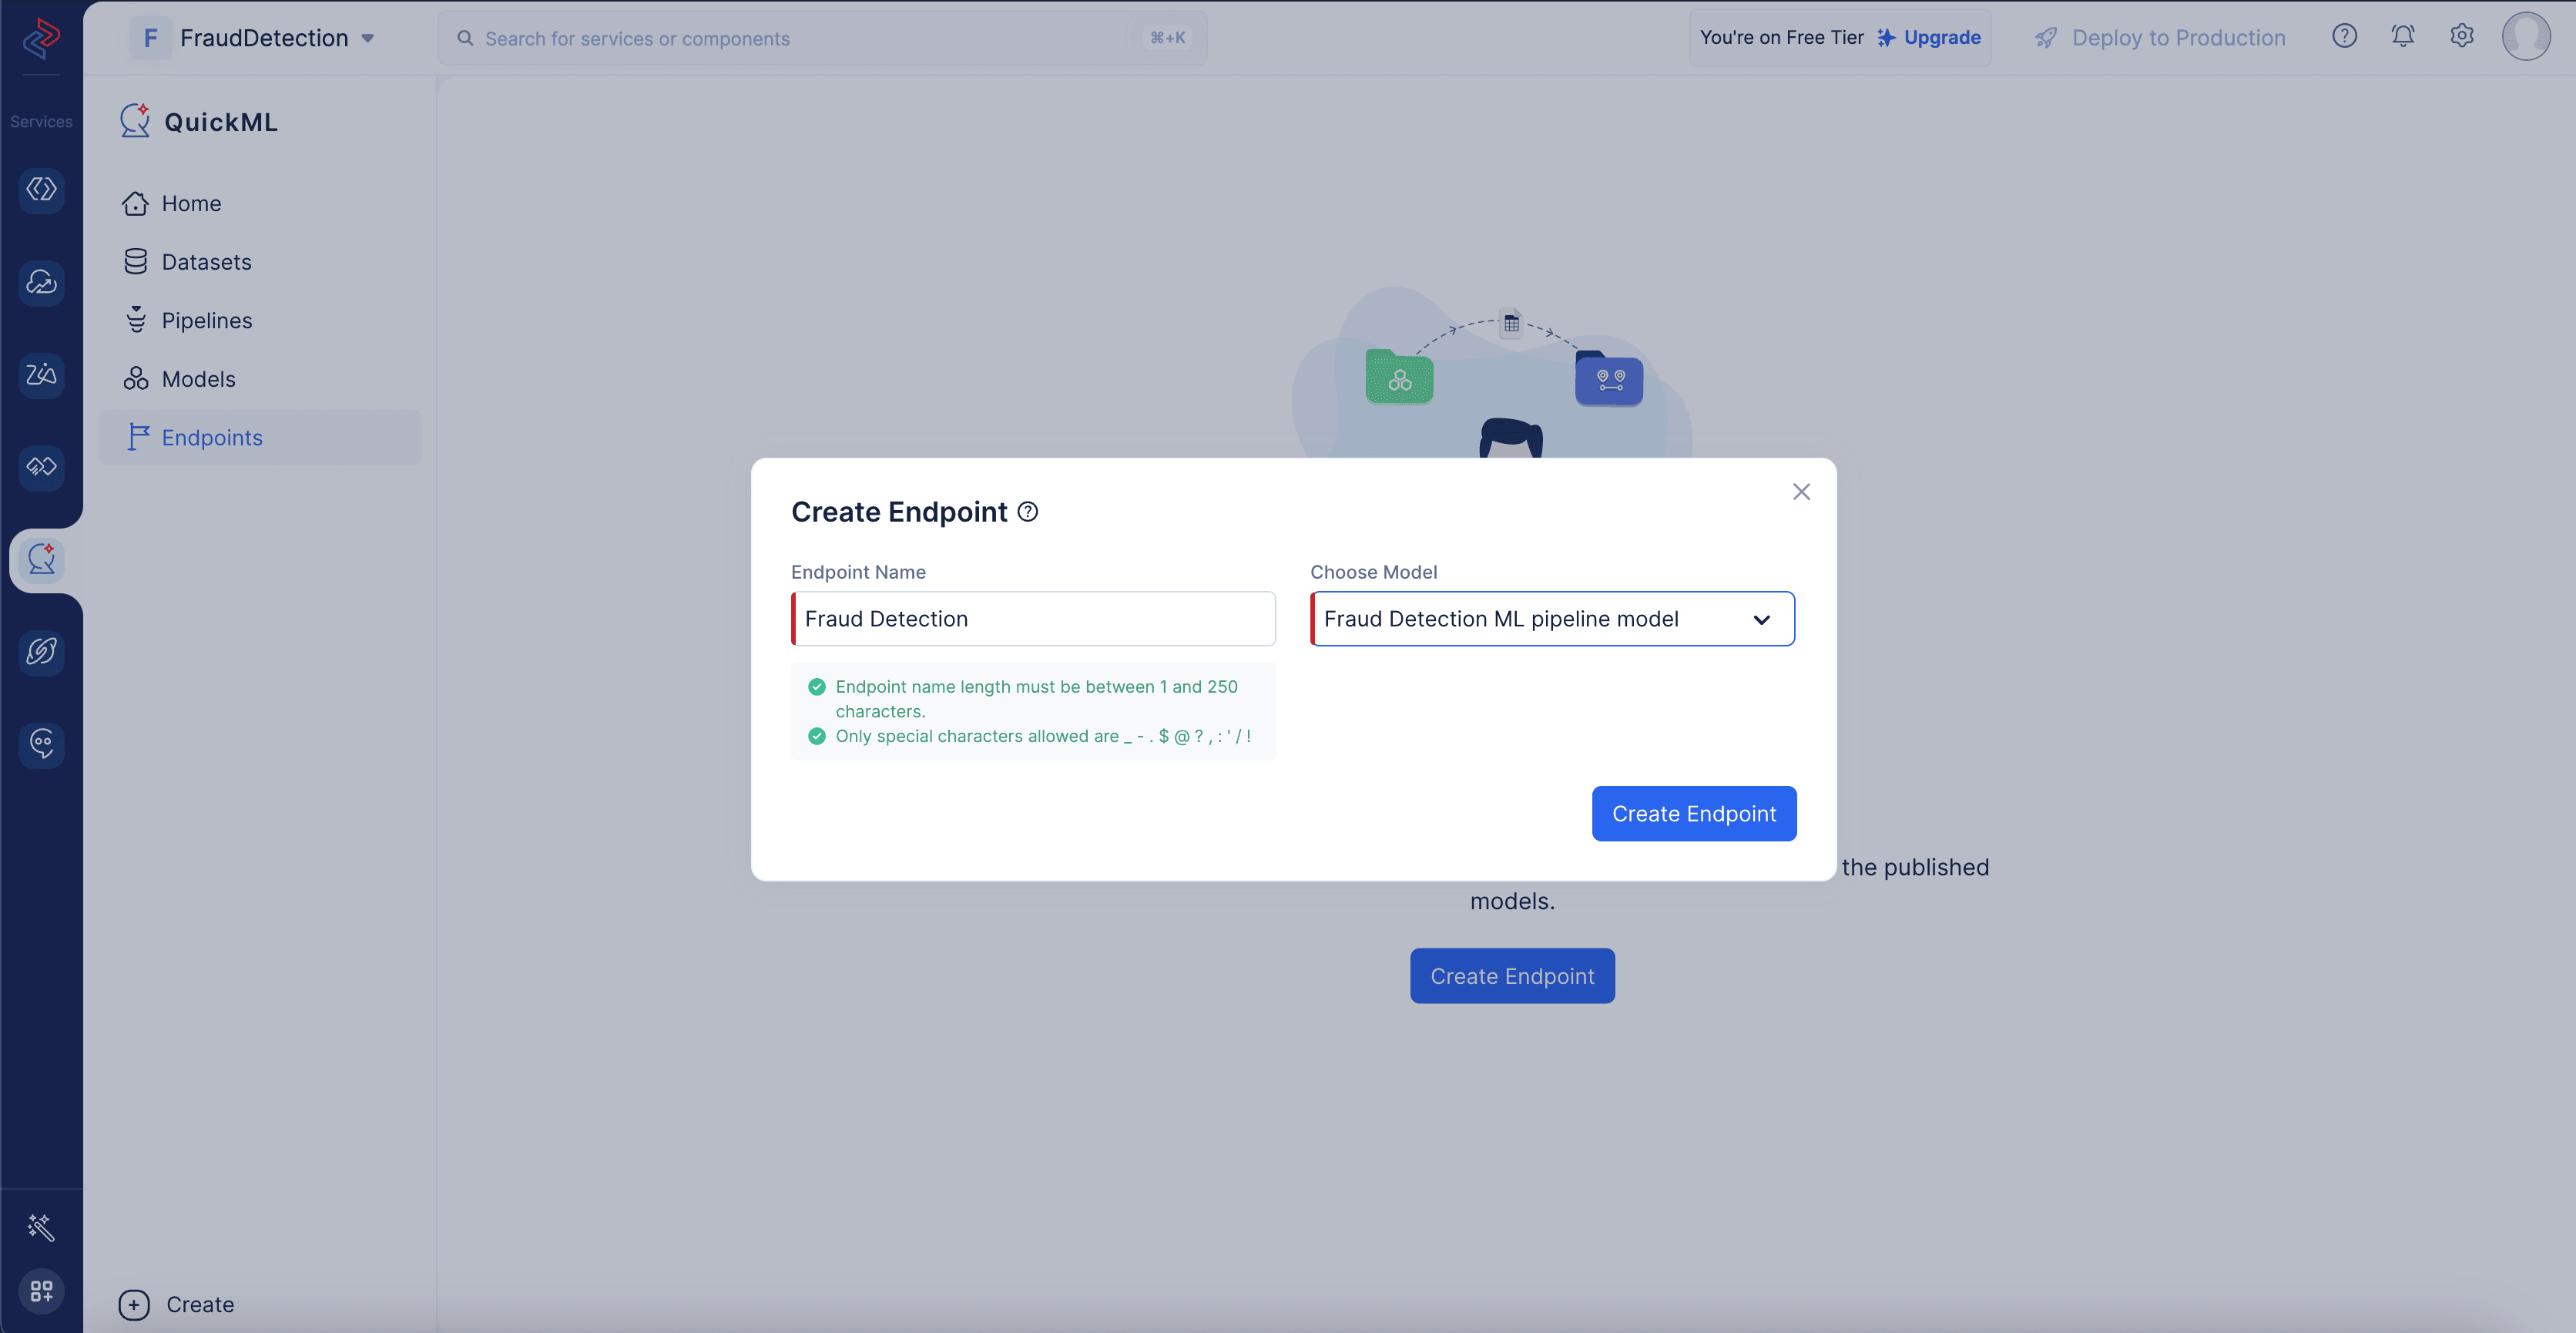
Task: Click the Datasets navigation icon
Action: (134, 260)
